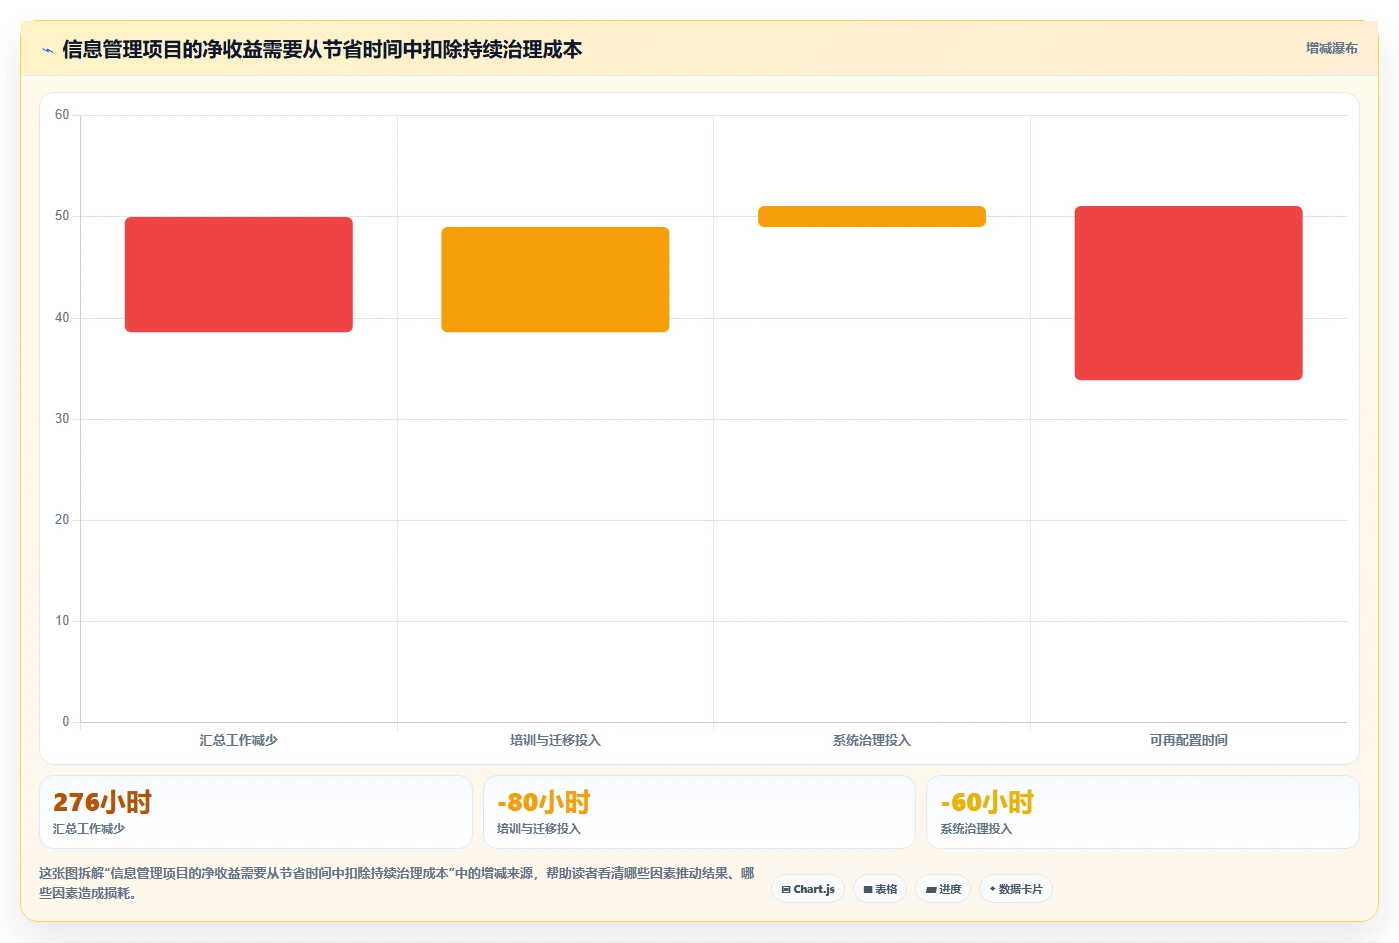Click the 增减瀑布 badge in the header
This screenshot has width=1399, height=943.
coord(1331,48)
